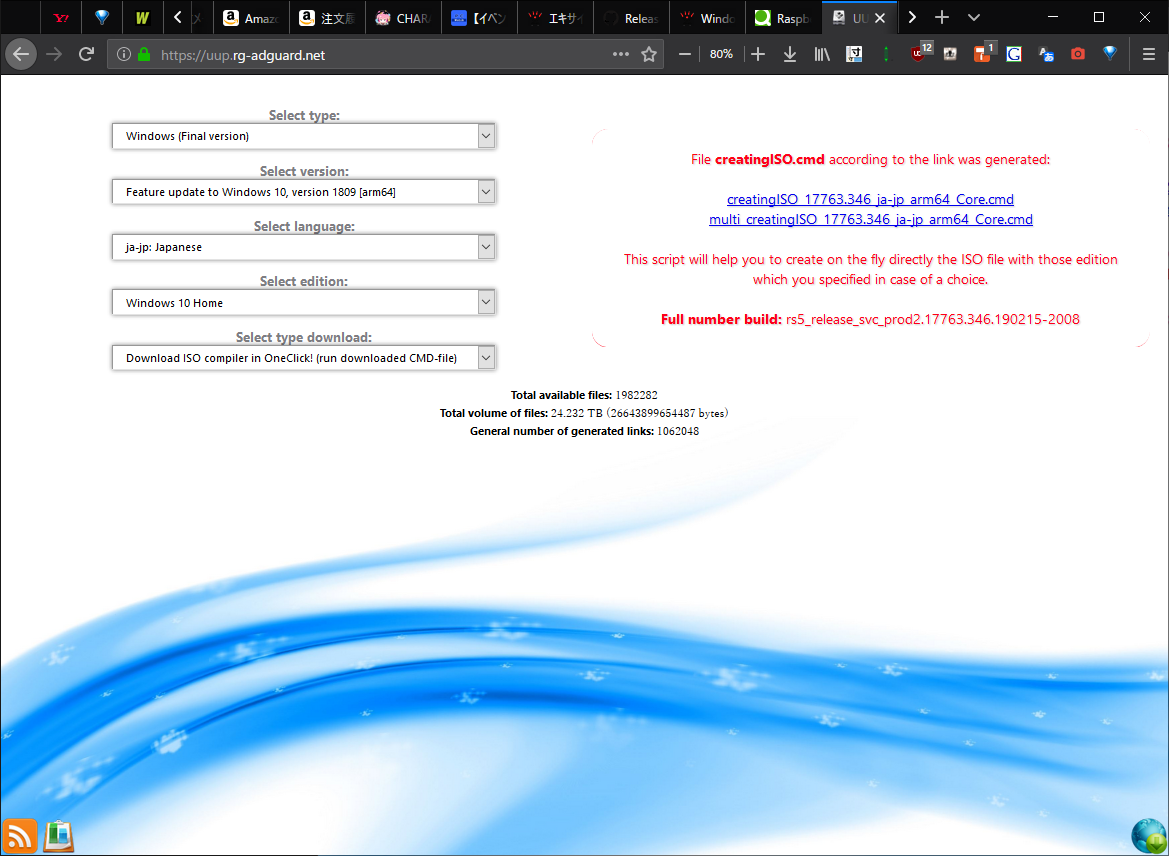1169x856 pixels.
Task: Switch to the W pinned tab
Action: coord(142,18)
